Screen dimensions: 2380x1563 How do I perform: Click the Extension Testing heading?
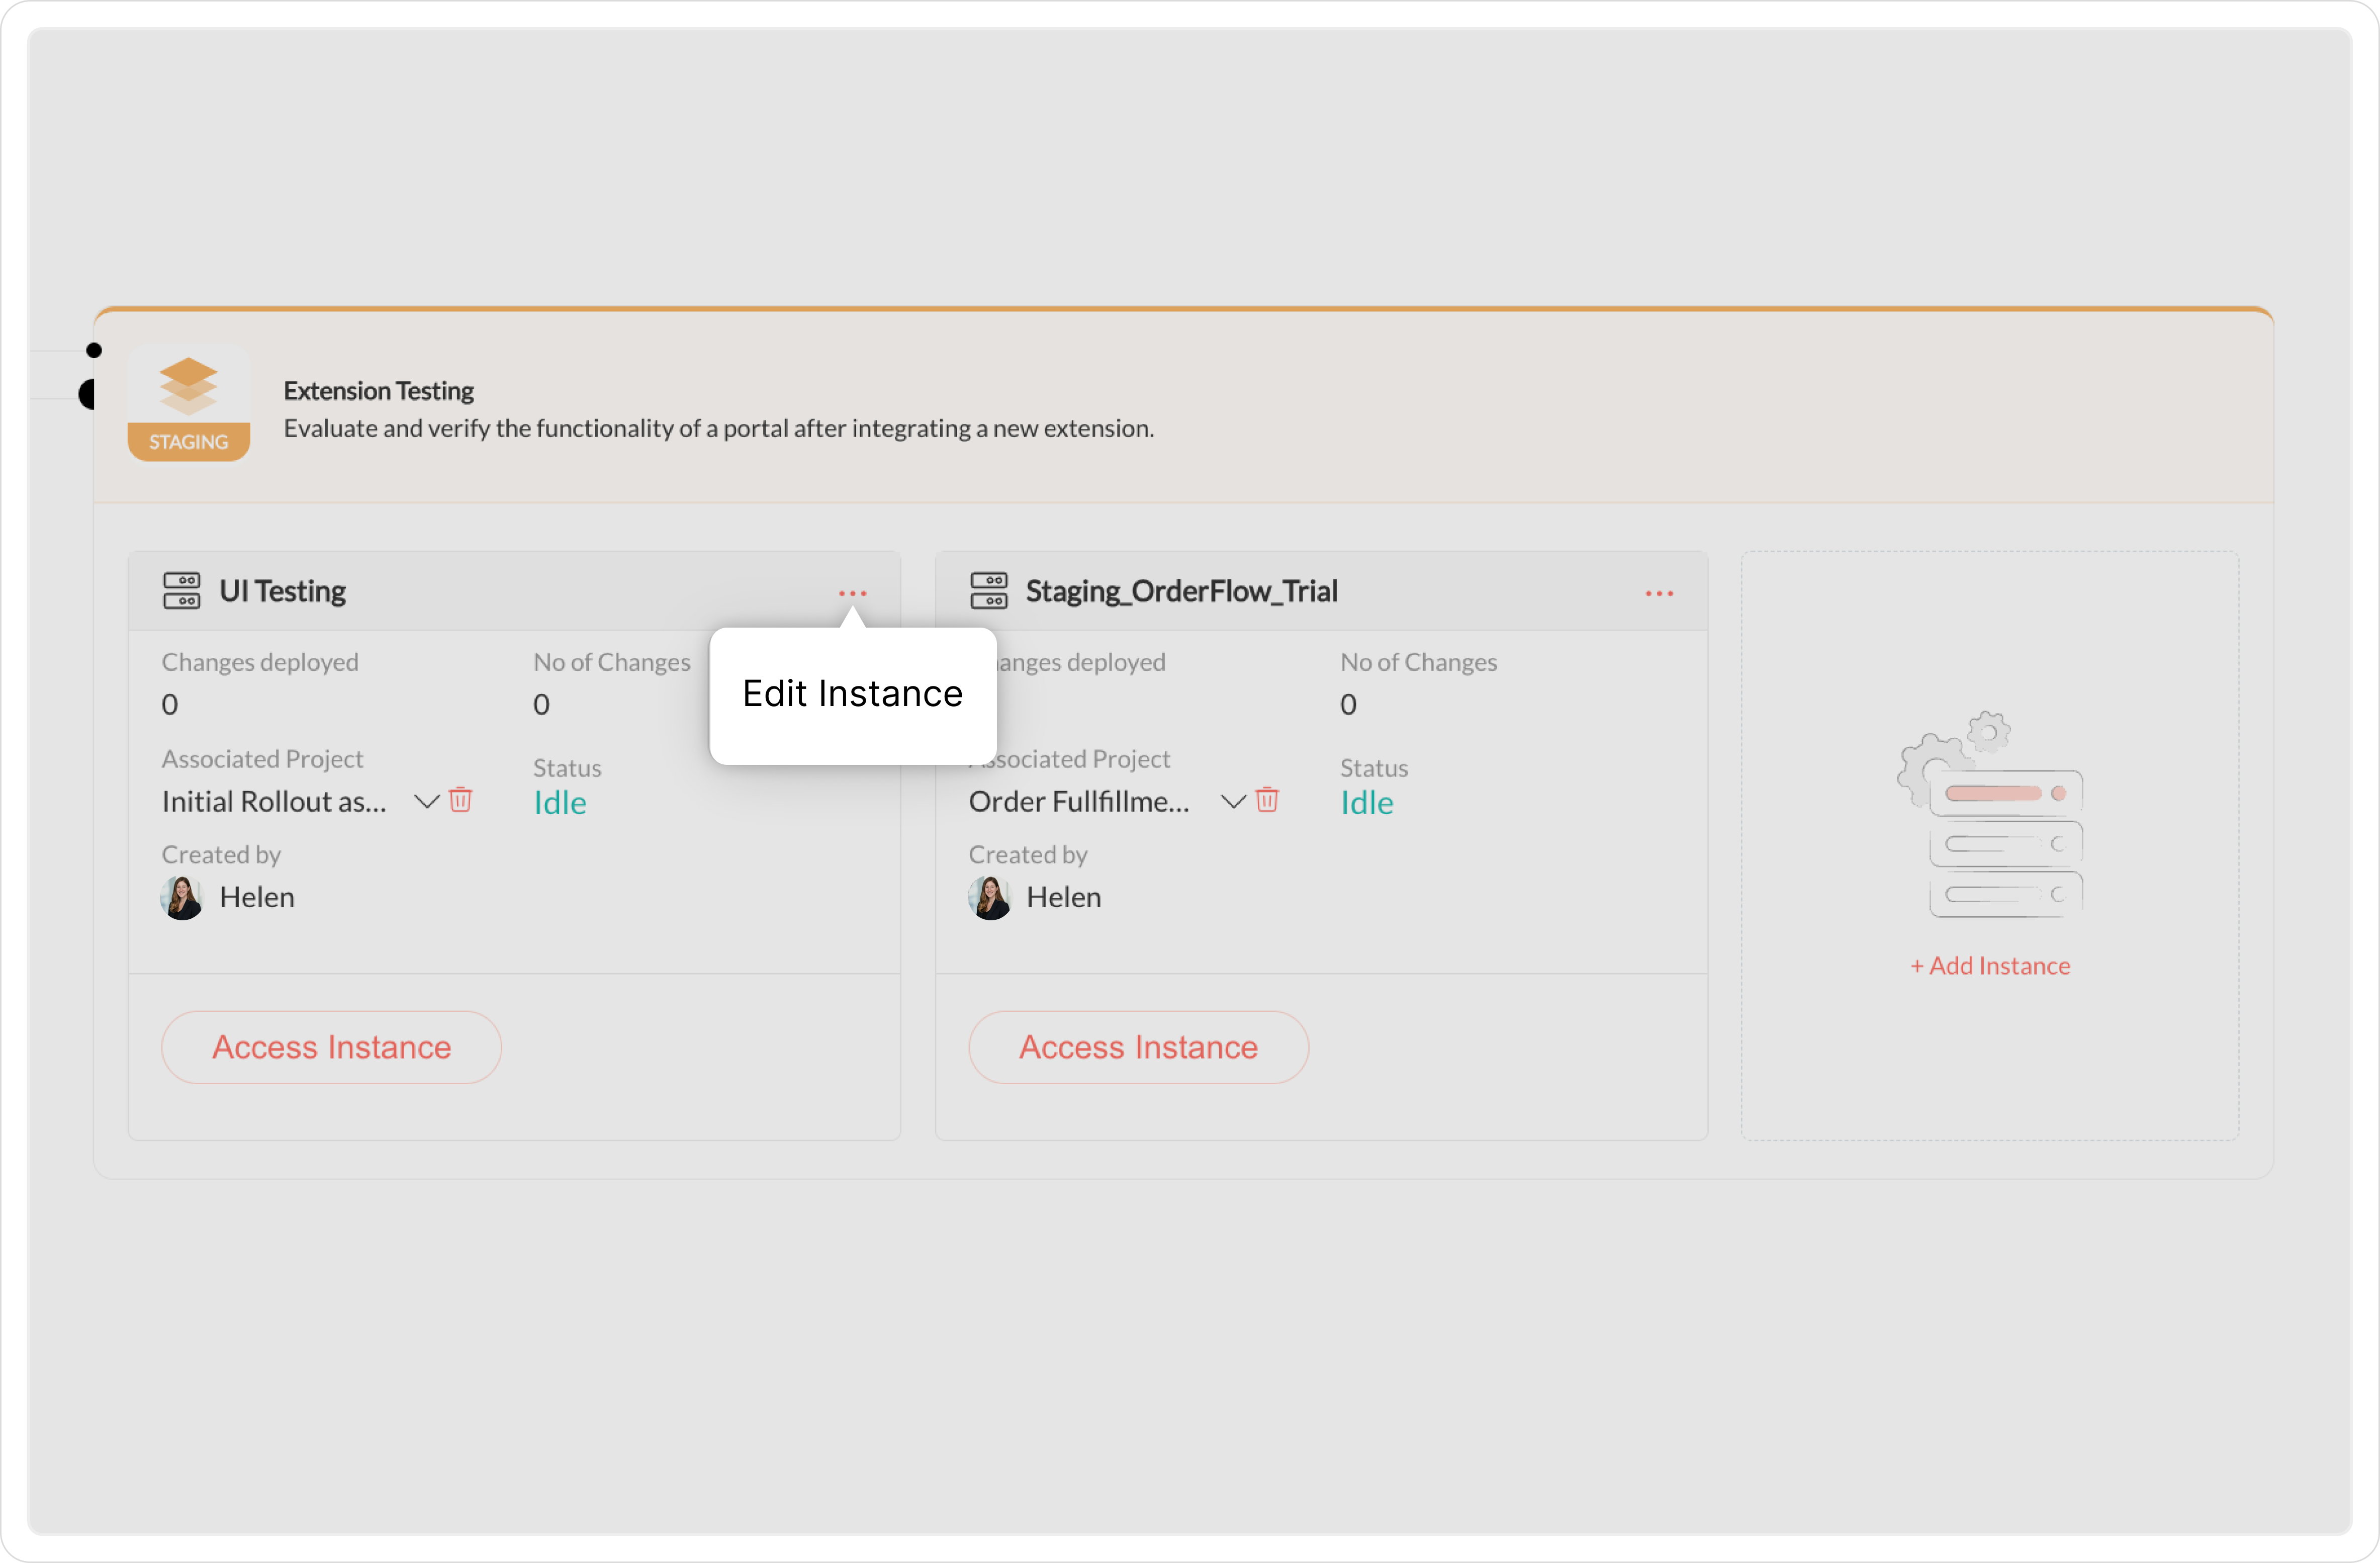378,391
